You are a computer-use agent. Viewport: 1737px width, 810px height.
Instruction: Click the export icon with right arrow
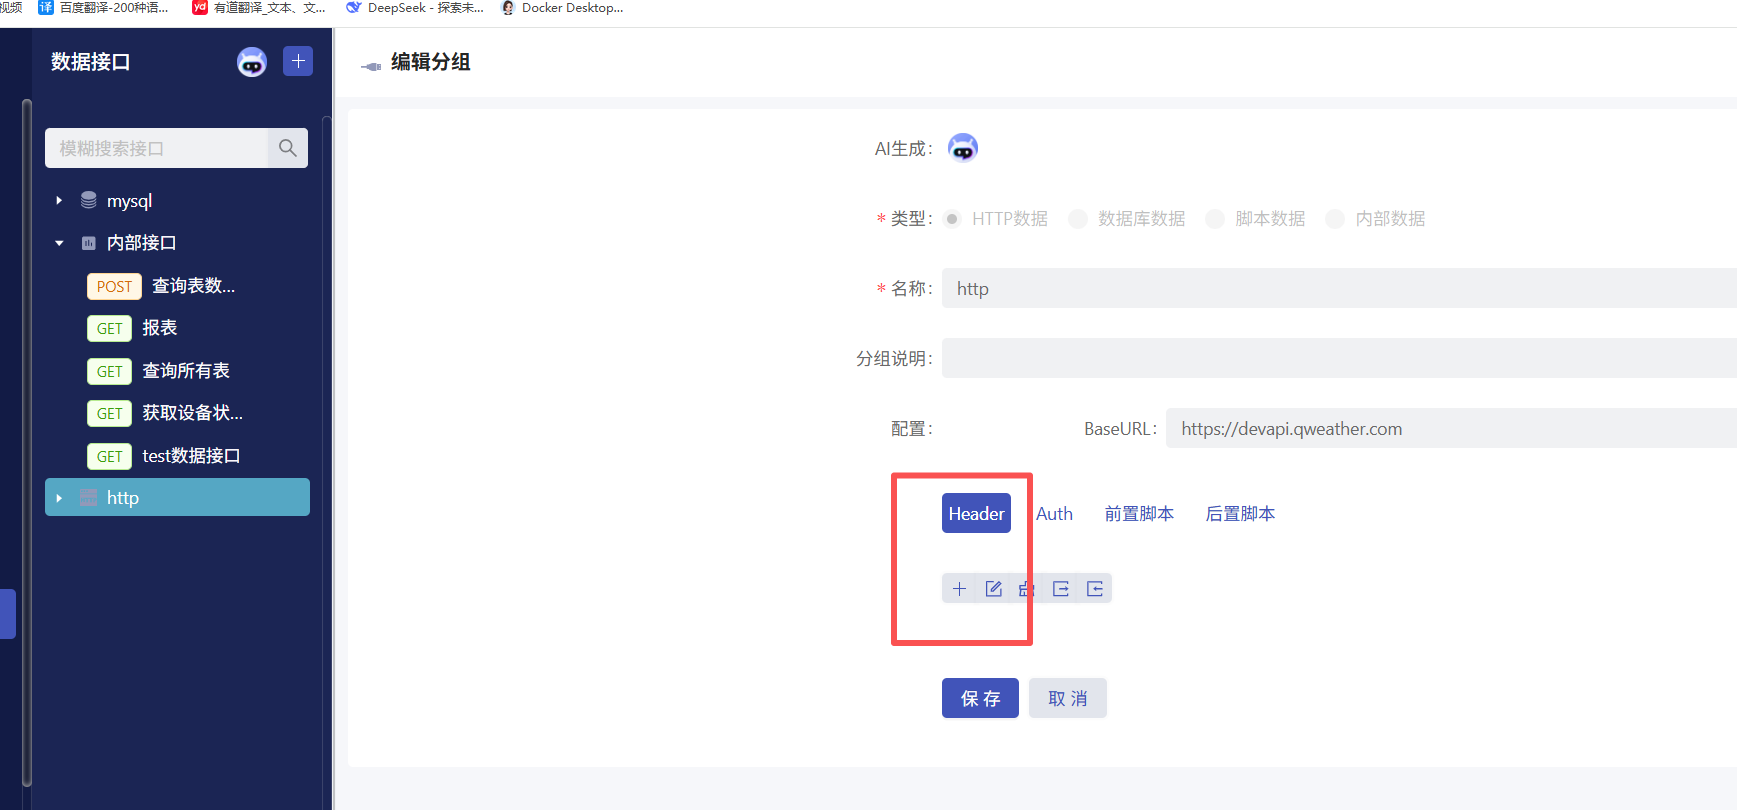coord(1061,589)
